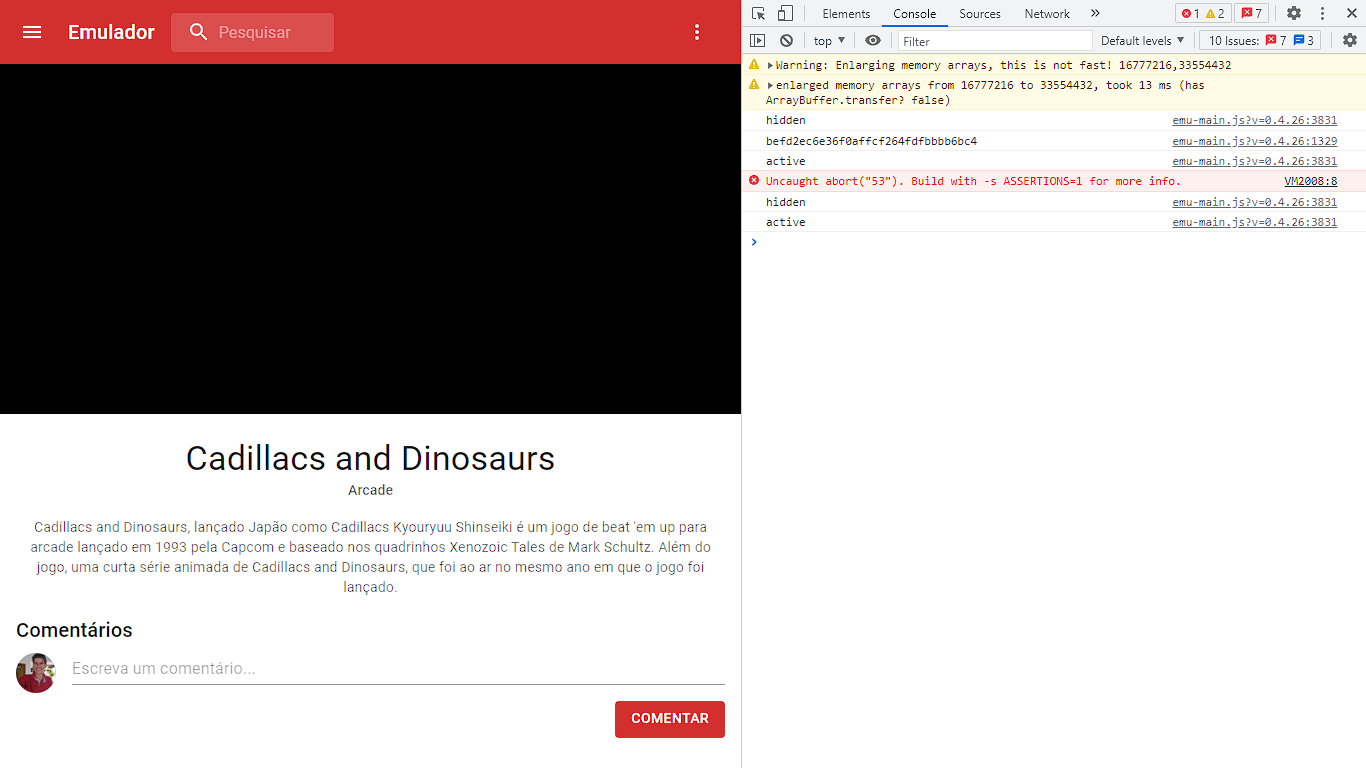
Task: Clear the console with the block icon
Action: (786, 40)
